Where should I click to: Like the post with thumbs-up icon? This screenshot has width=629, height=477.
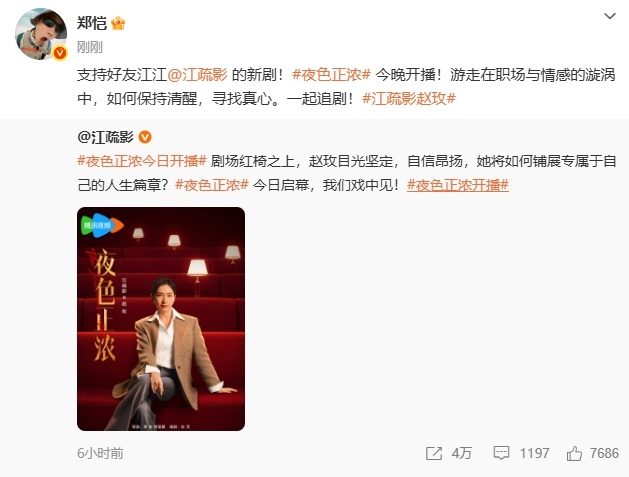coord(574,453)
